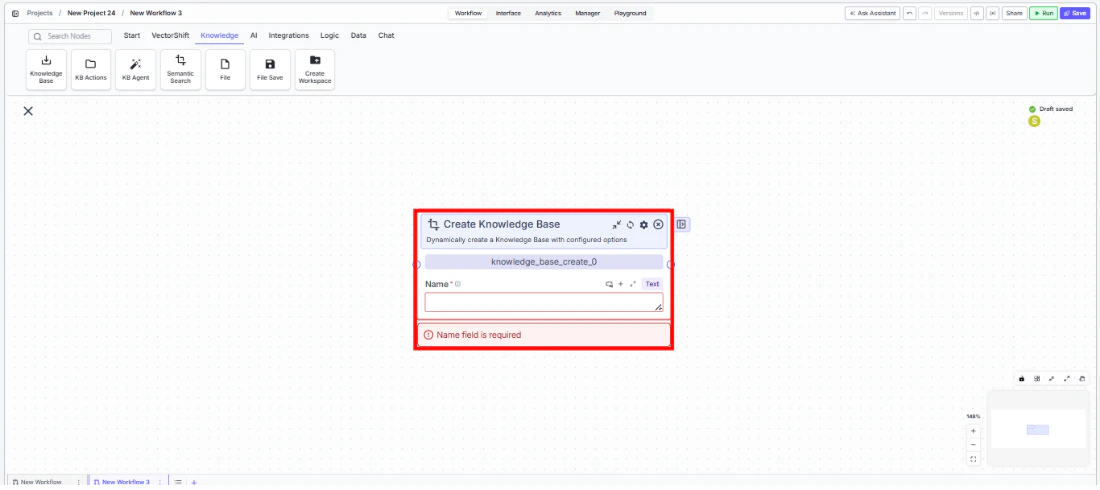Screen dimensions: 1100x490
Task: Select the hand pan tool above minimap
Action: 1082,378
